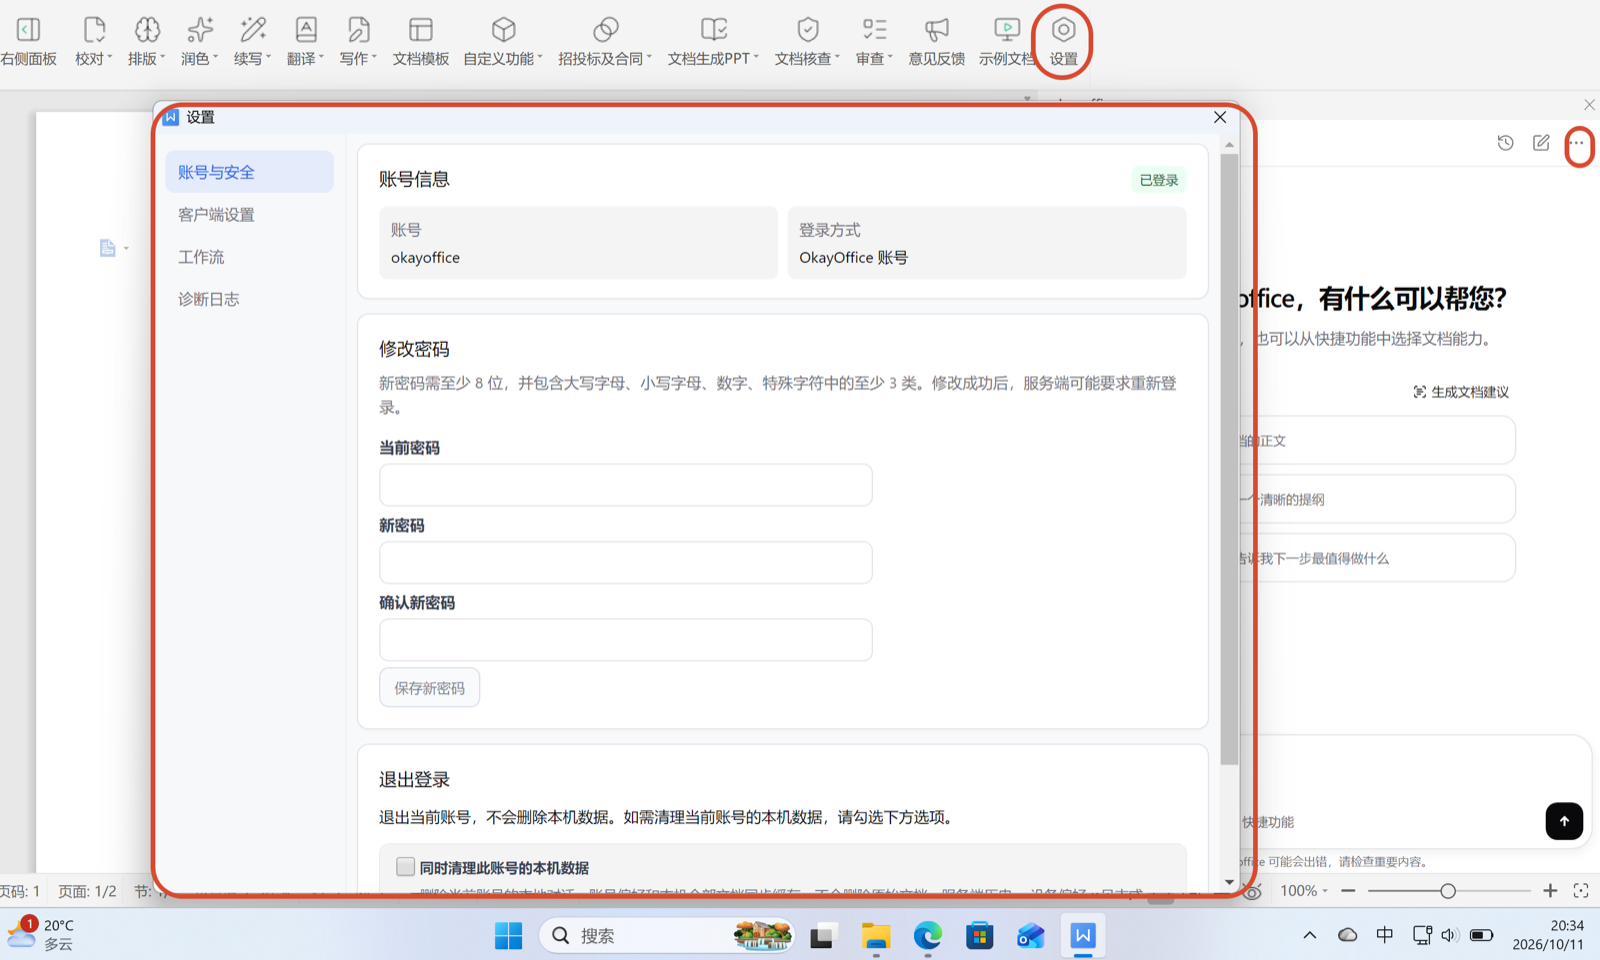This screenshot has width=1600, height=960.
Task: Open the 润色 polish tool
Action: (199, 42)
